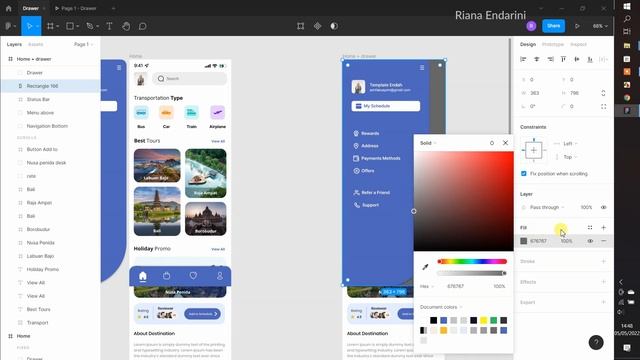This screenshot has width=640, height=360.
Task: Toggle Fix position when scrolling checkbox
Action: coord(524,173)
